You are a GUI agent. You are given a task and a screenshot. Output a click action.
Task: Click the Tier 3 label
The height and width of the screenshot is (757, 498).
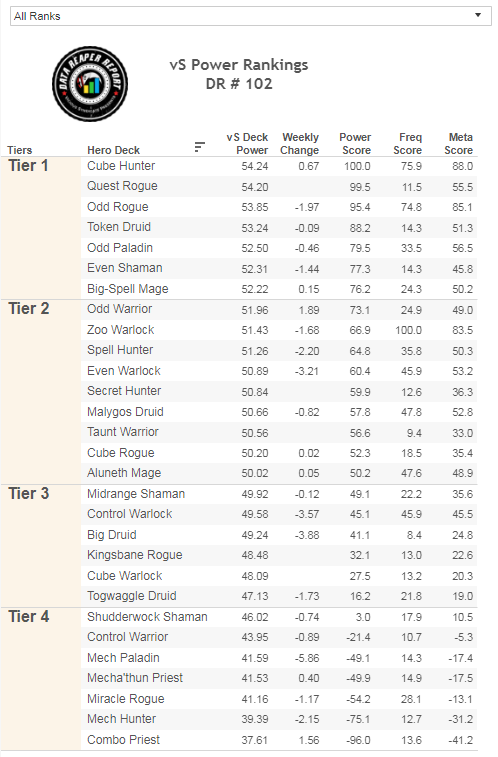28,493
